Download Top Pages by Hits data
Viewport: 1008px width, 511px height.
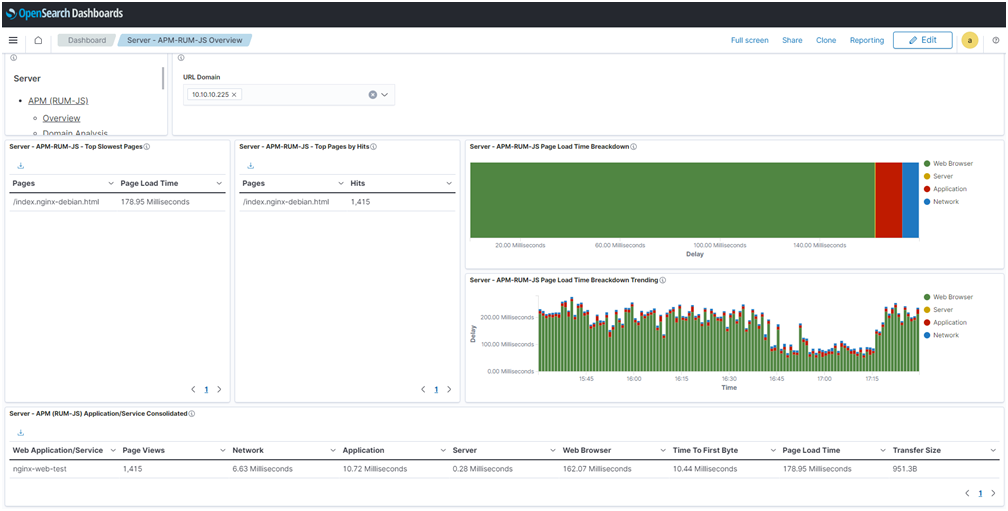coord(251,166)
